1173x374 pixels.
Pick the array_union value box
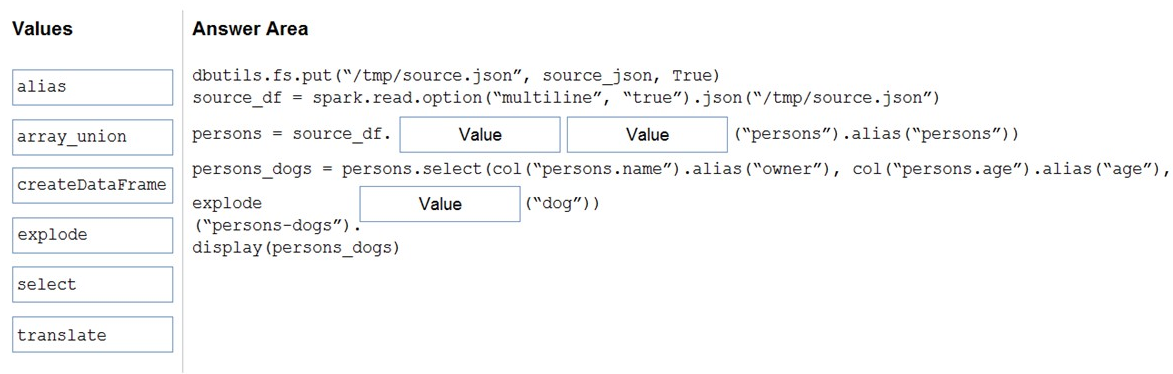(94, 136)
